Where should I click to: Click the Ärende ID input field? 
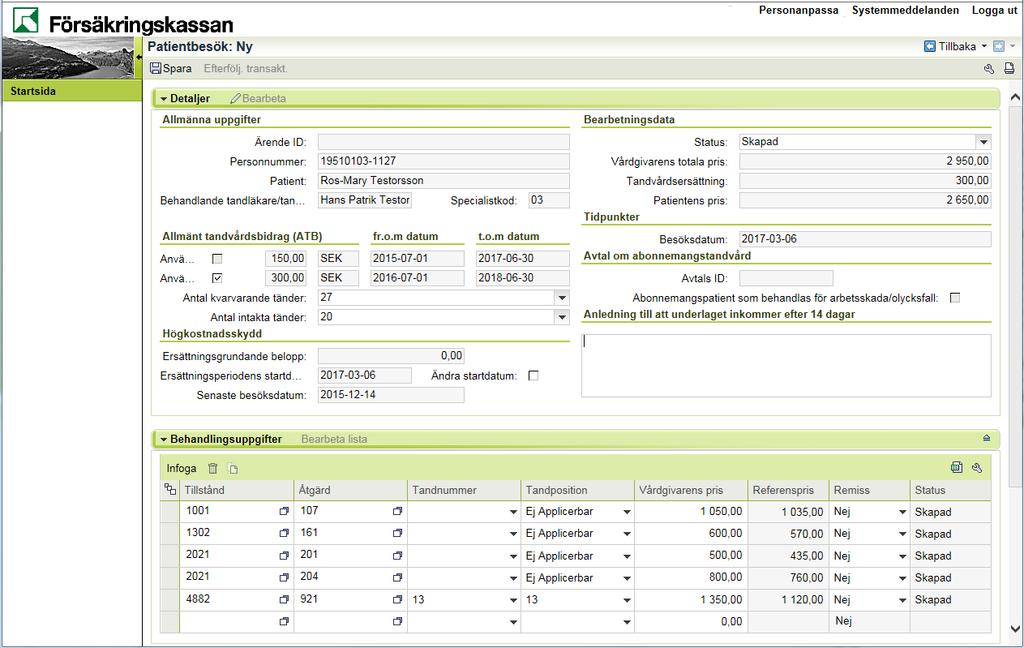(x=443, y=142)
